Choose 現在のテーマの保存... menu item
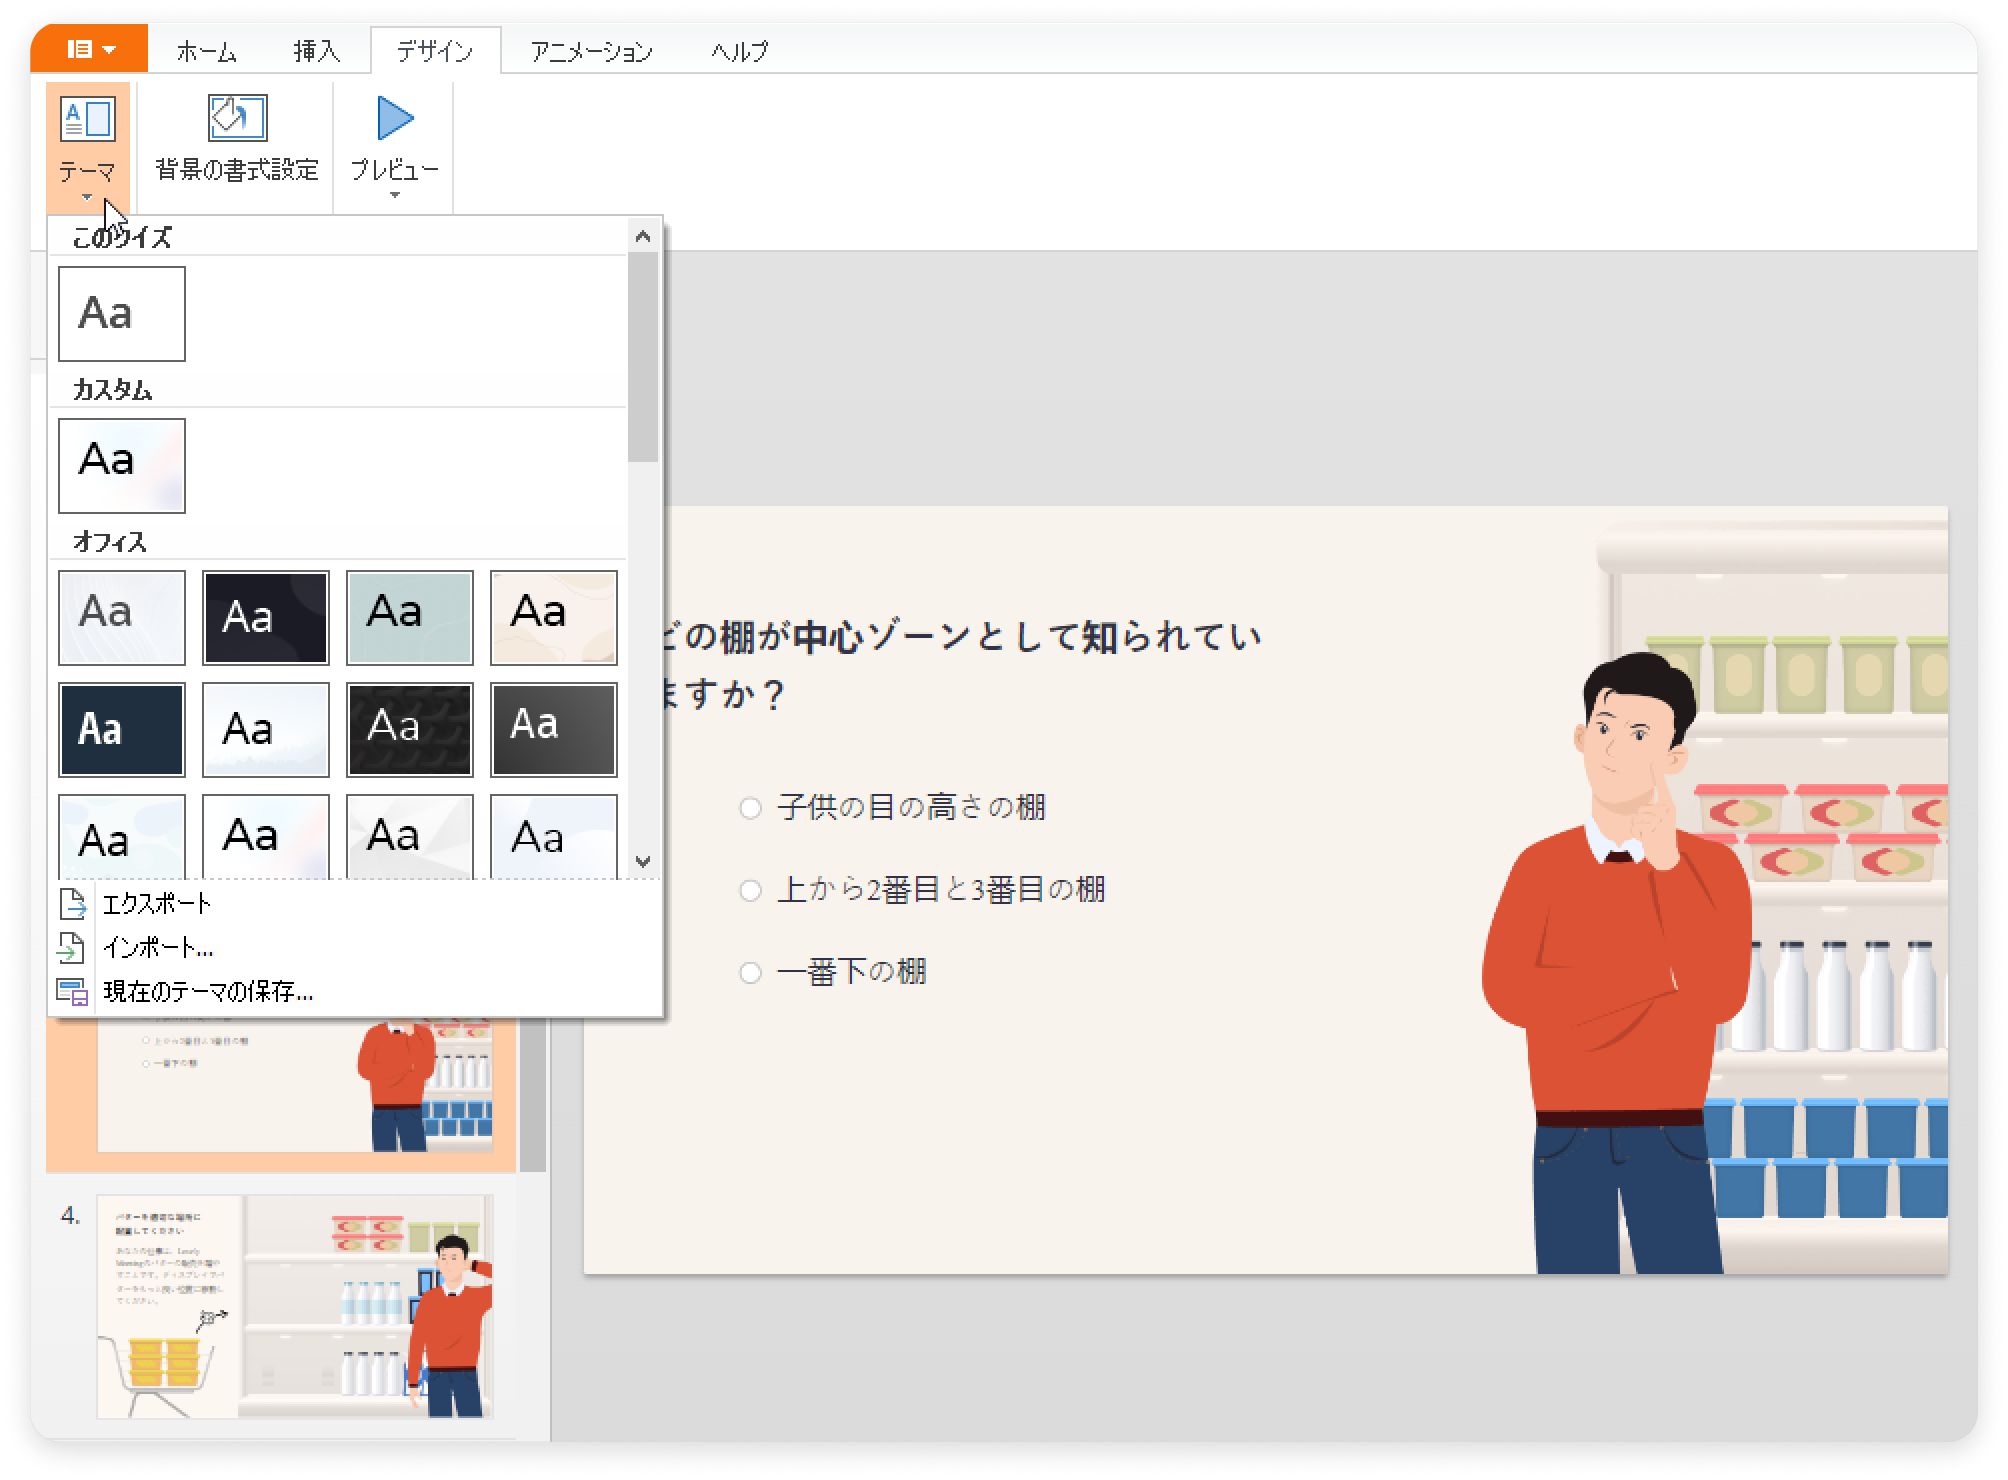2008x1480 pixels. (x=356, y=992)
